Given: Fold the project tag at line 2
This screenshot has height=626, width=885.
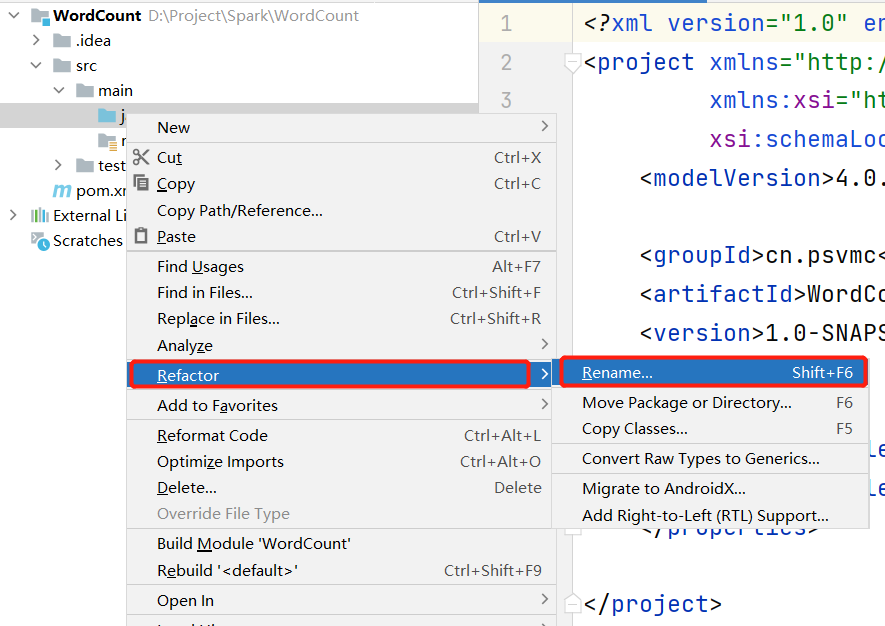Looking at the screenshot, I should click(572, 62).
